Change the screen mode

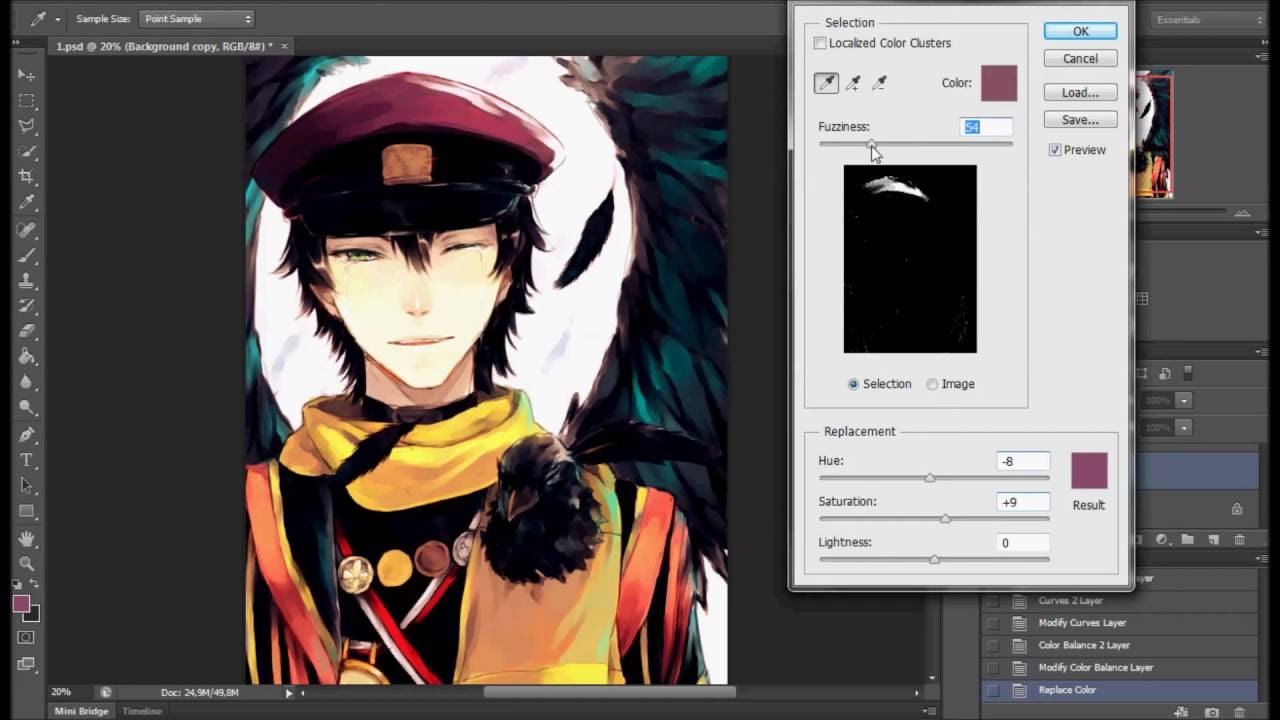pos(27,663)
